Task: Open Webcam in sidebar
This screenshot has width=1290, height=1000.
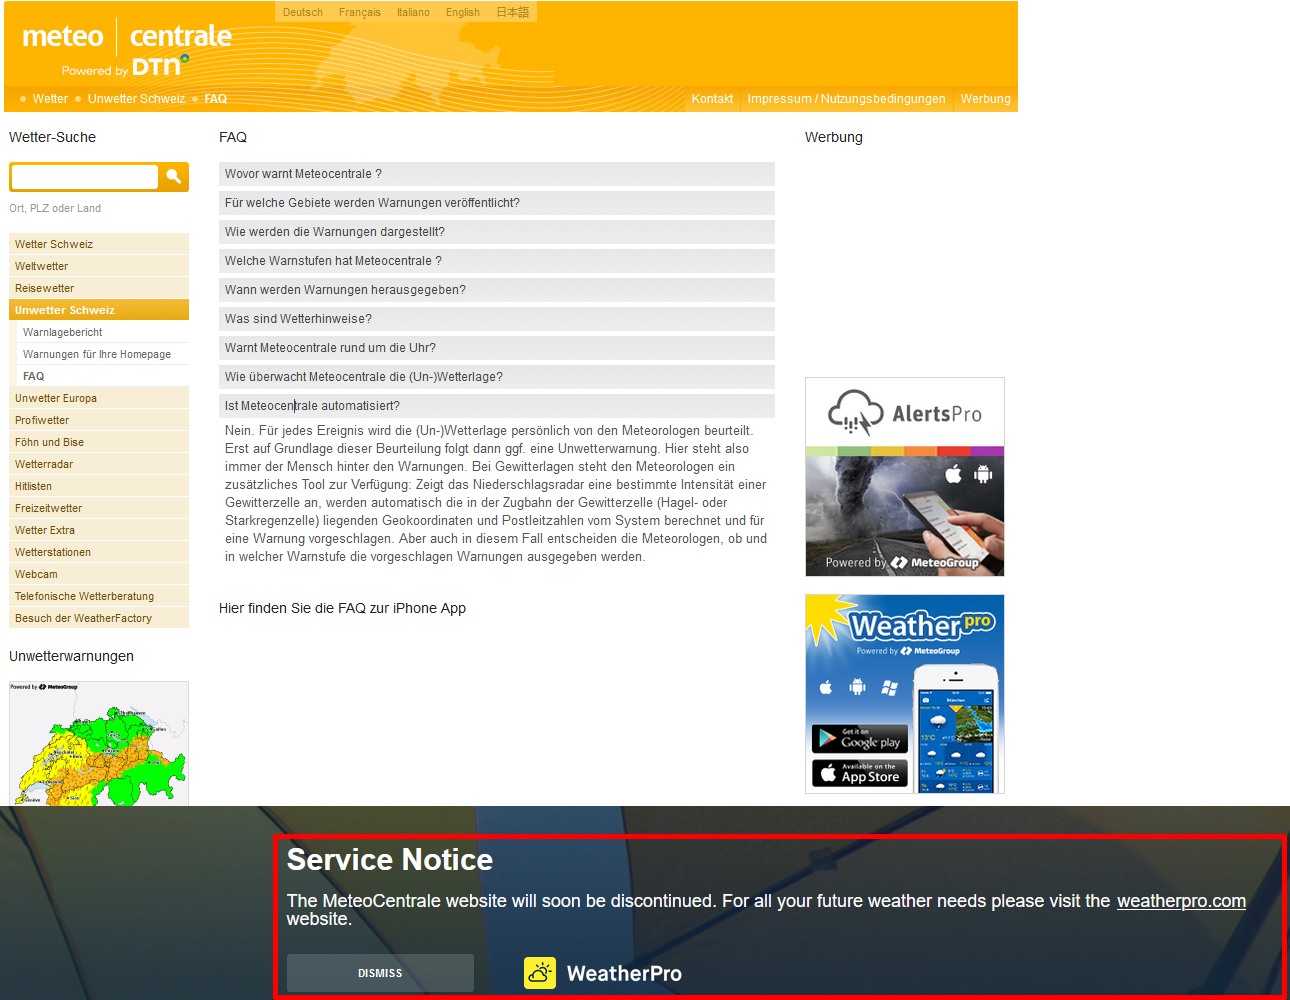Action: (99, 574)
